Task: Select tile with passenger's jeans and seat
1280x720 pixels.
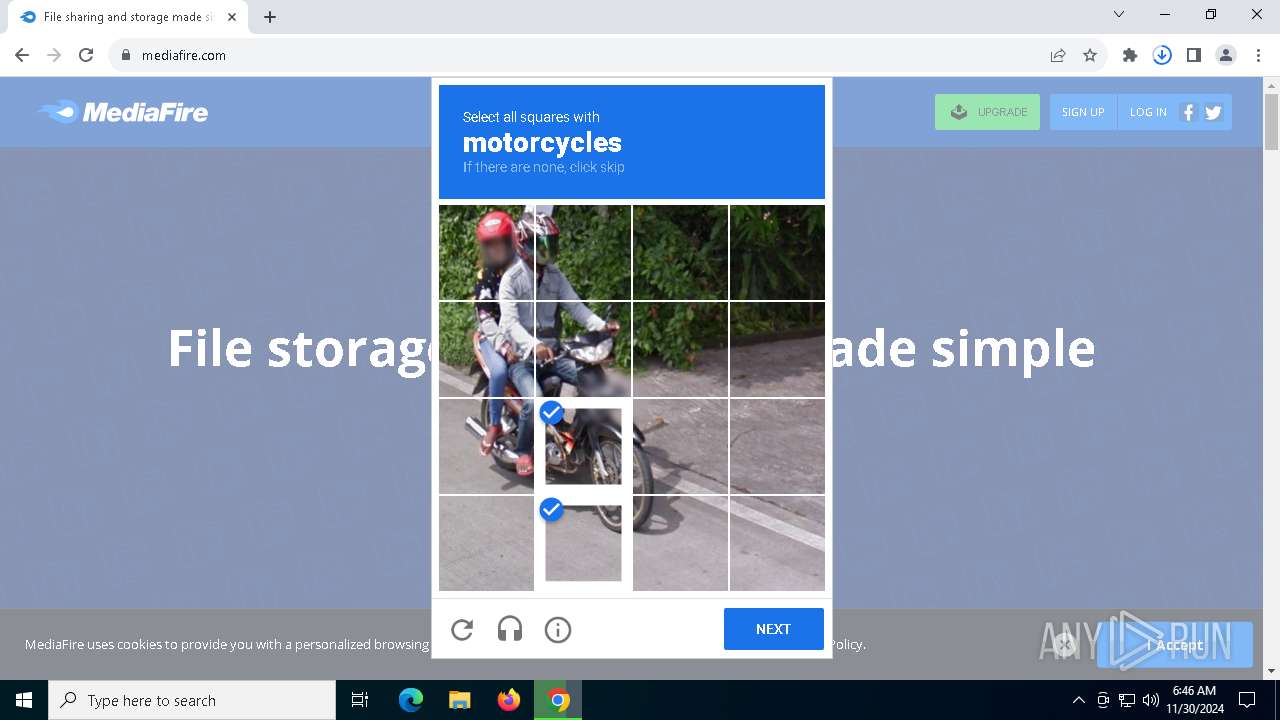Action: pyautogui.click(x=486, y=349)
